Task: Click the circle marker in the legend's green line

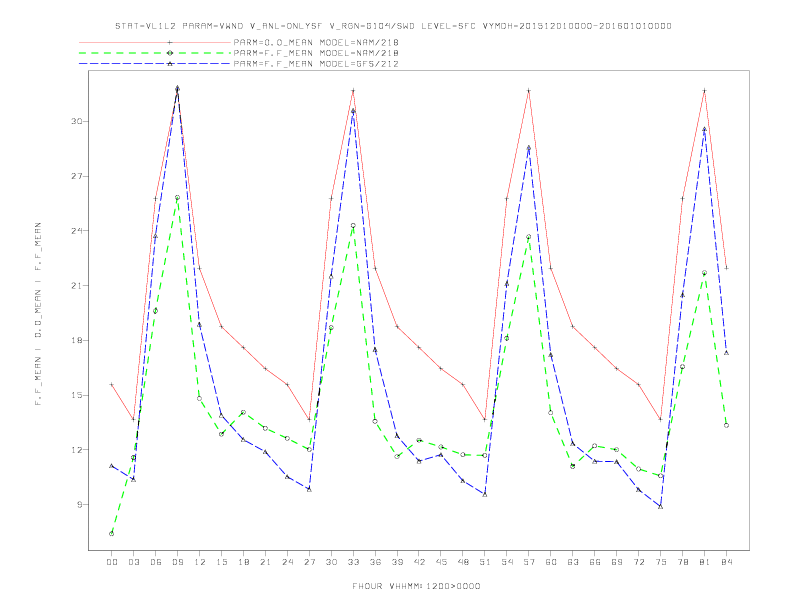Action: pyautogui.click(x=170, y=53)
